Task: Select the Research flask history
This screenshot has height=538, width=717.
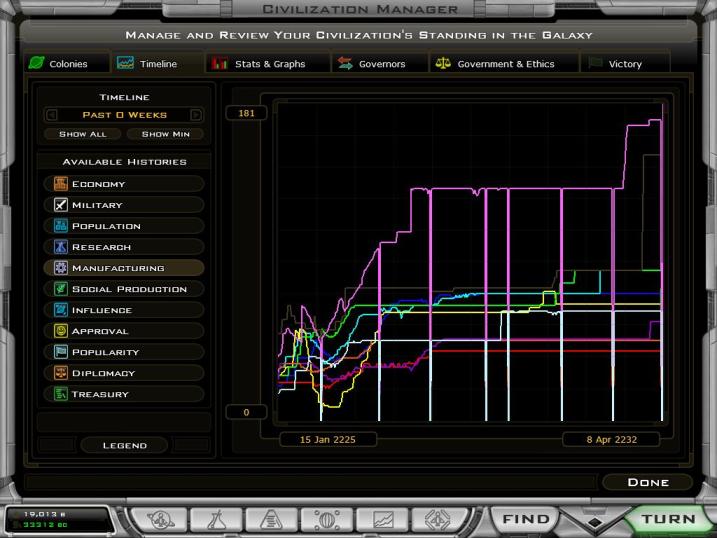Action: click(61, 247)
